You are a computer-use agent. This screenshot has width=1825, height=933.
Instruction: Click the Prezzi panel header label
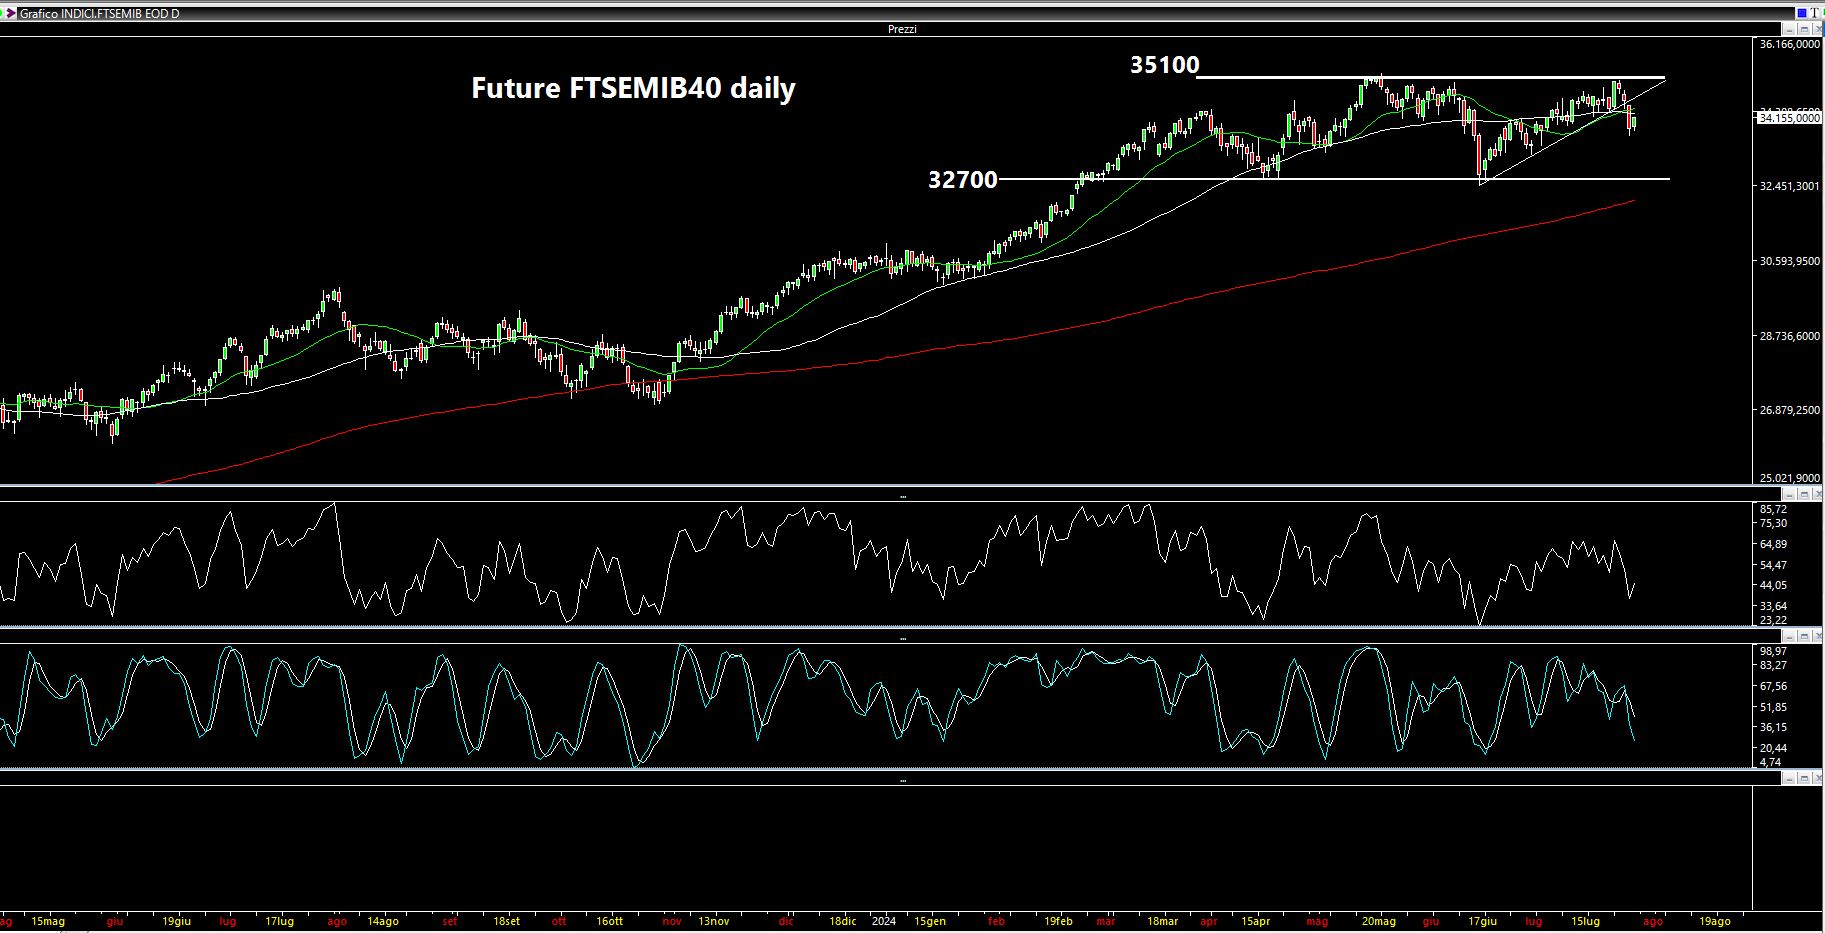[x=902, y=29]
